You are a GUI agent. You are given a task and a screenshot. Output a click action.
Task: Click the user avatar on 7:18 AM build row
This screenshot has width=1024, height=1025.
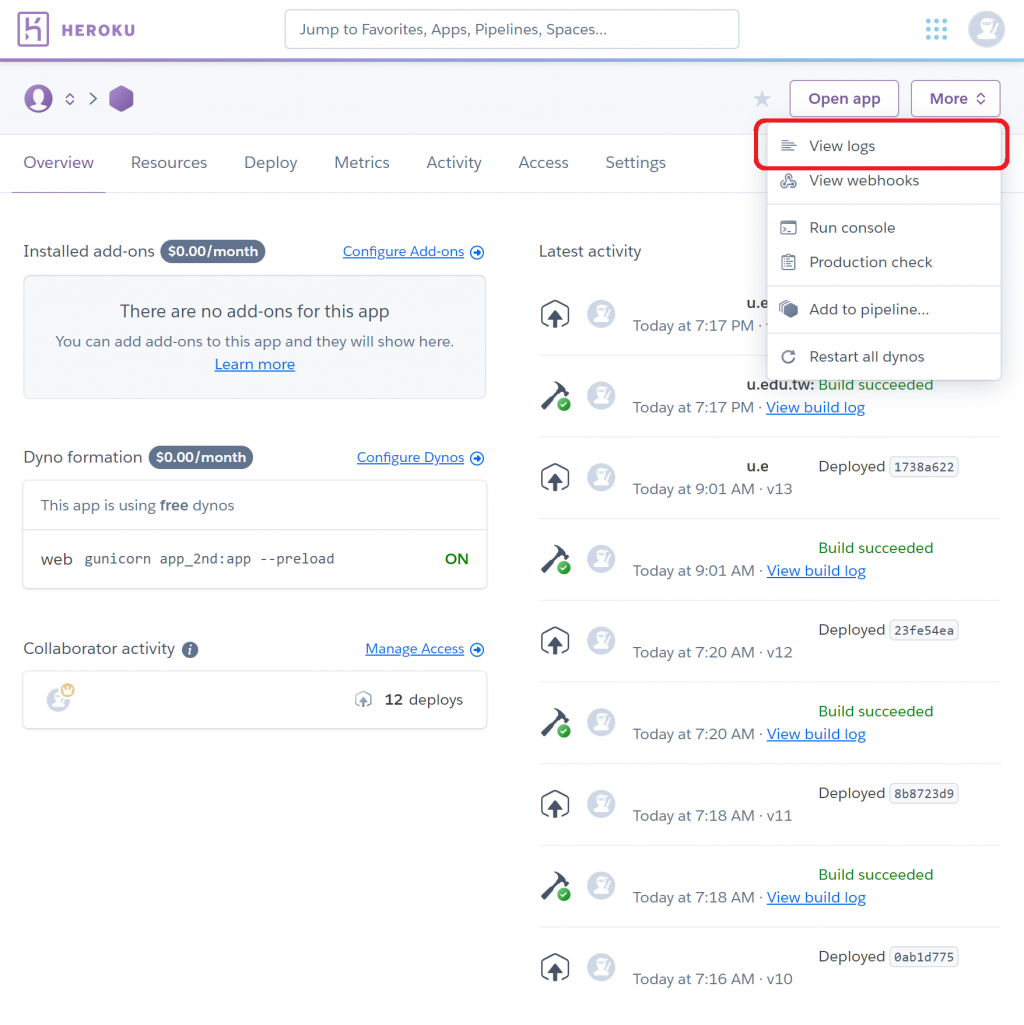tap(601, 886)
